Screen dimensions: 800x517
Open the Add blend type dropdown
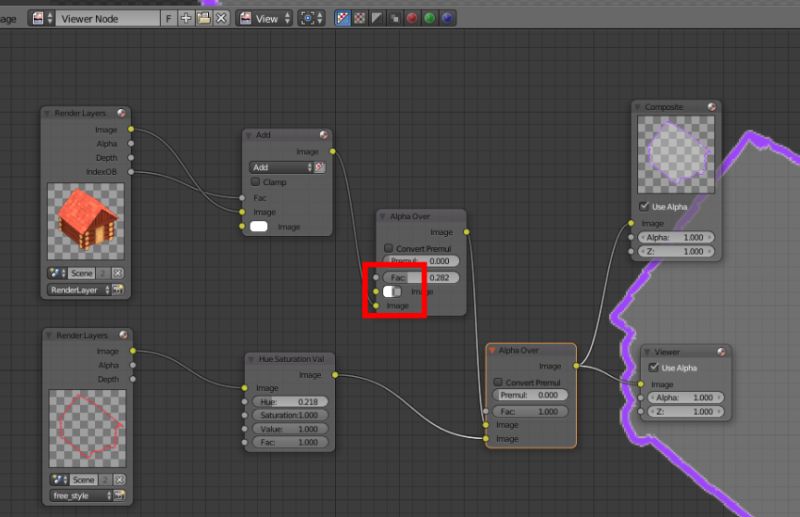coord(281,167)
